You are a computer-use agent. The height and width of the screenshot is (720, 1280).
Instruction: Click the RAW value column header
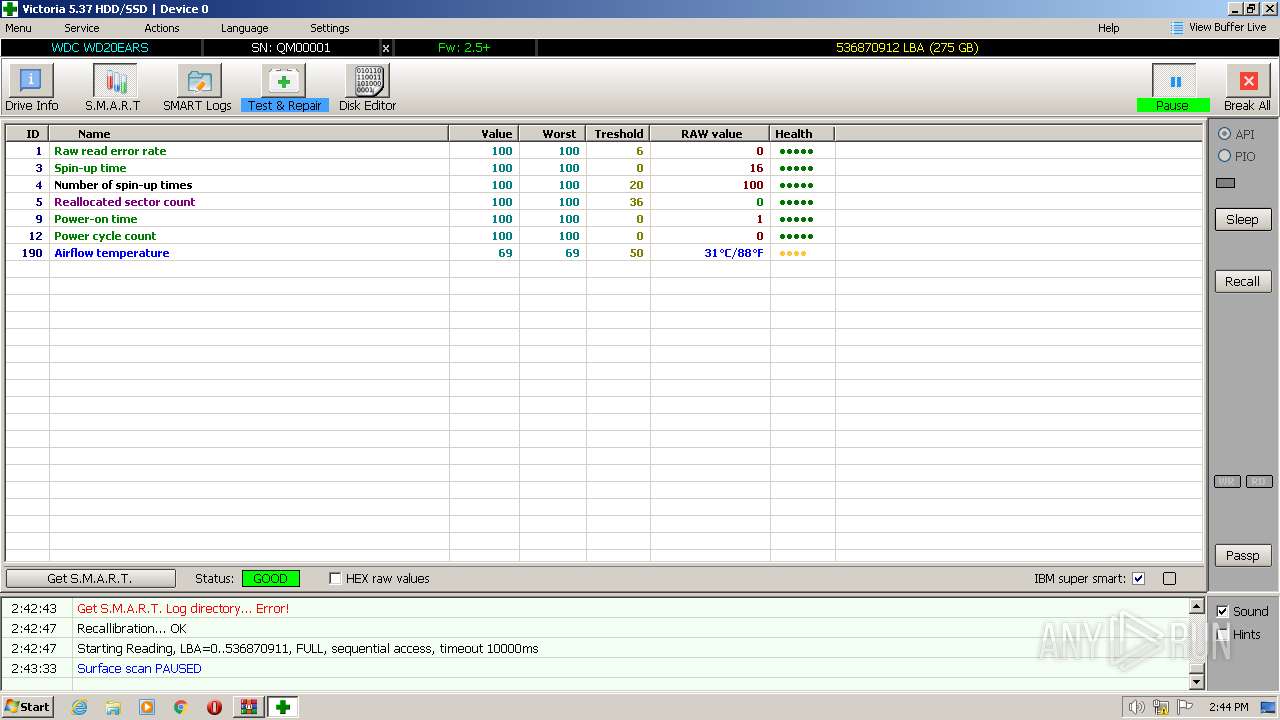click(x=710, y=133)
